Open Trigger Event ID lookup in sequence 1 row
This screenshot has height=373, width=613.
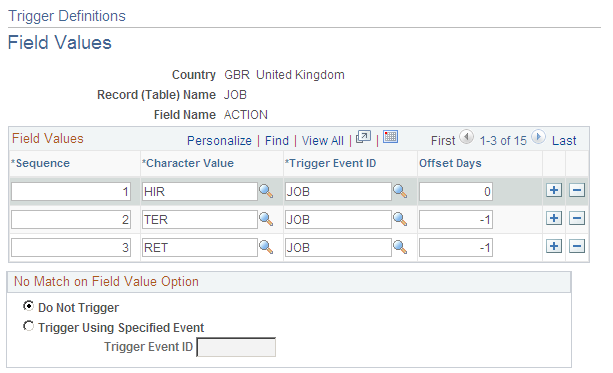tap(400, 191)
